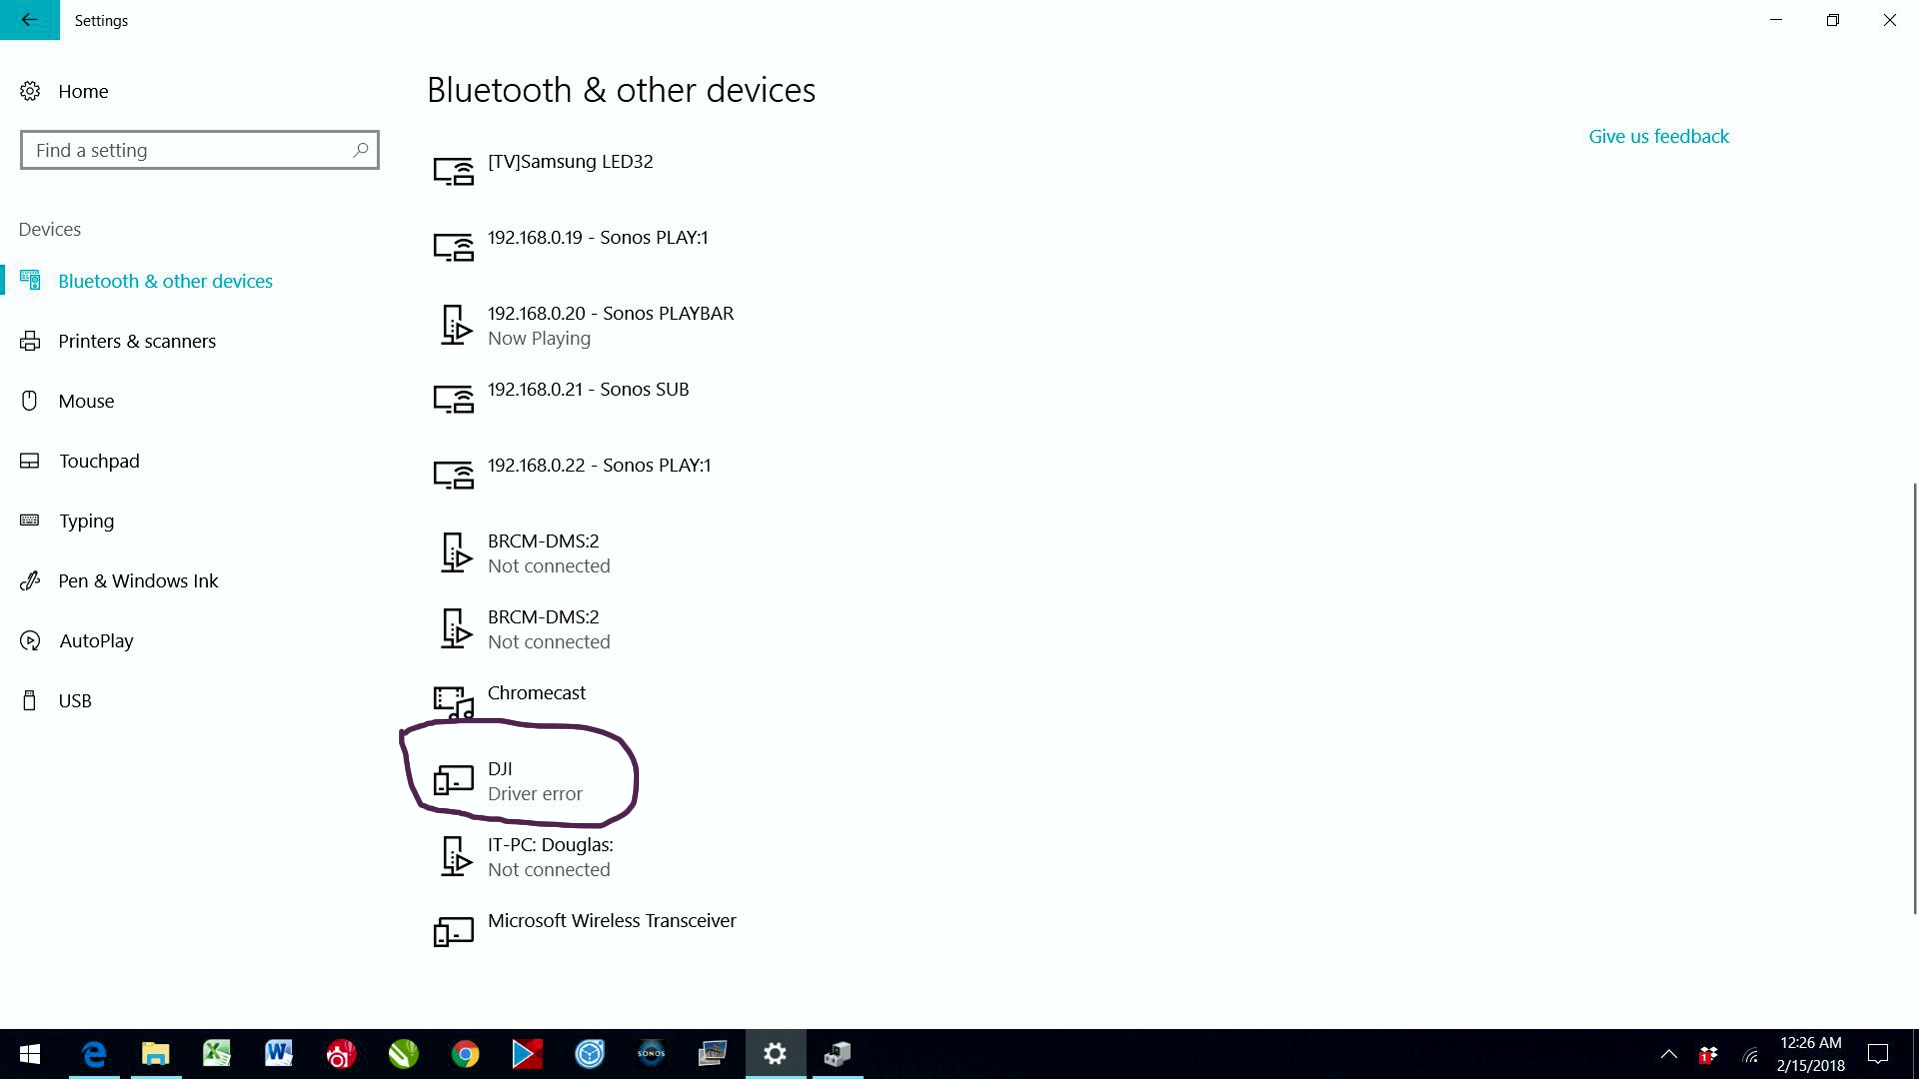This screenshot has width=1919, height=1079.
Task: Select the DJI device with driver error
Action: point(534,780)
